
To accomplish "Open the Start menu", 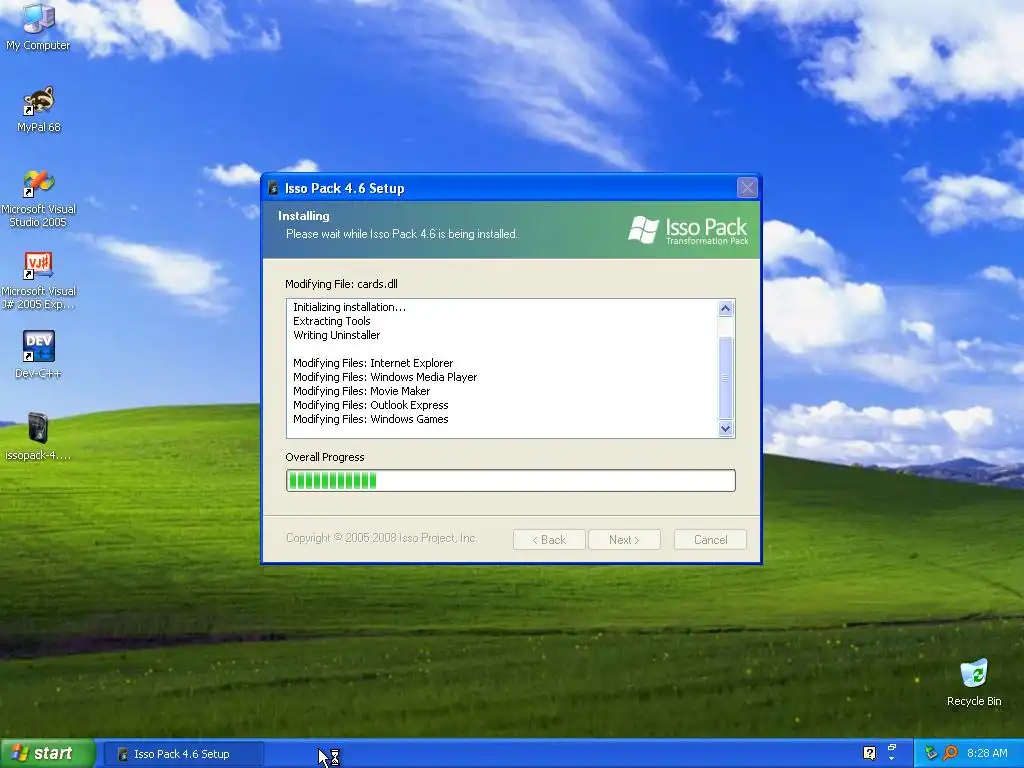I will click(47, 754).
